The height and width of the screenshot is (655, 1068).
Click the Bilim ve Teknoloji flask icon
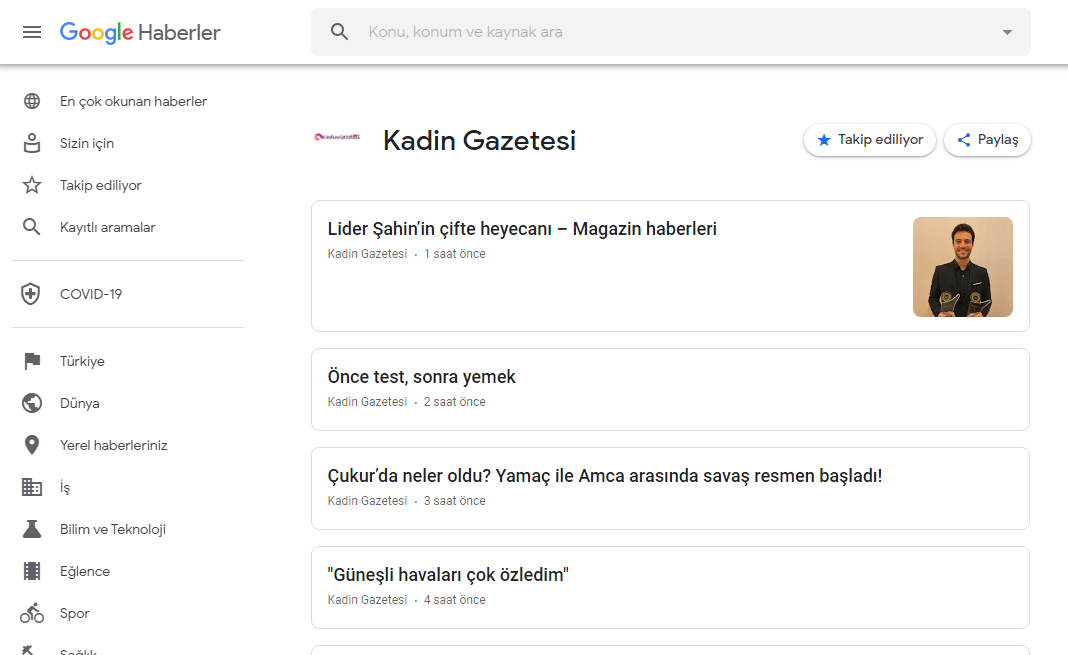(32, 529)
